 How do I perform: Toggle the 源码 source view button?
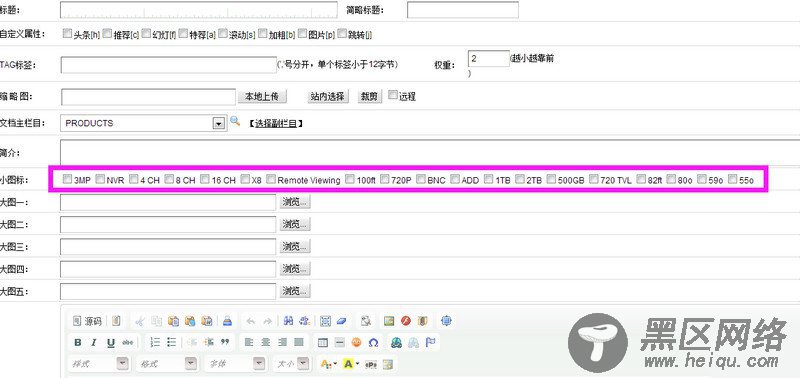tap(87, 321)
